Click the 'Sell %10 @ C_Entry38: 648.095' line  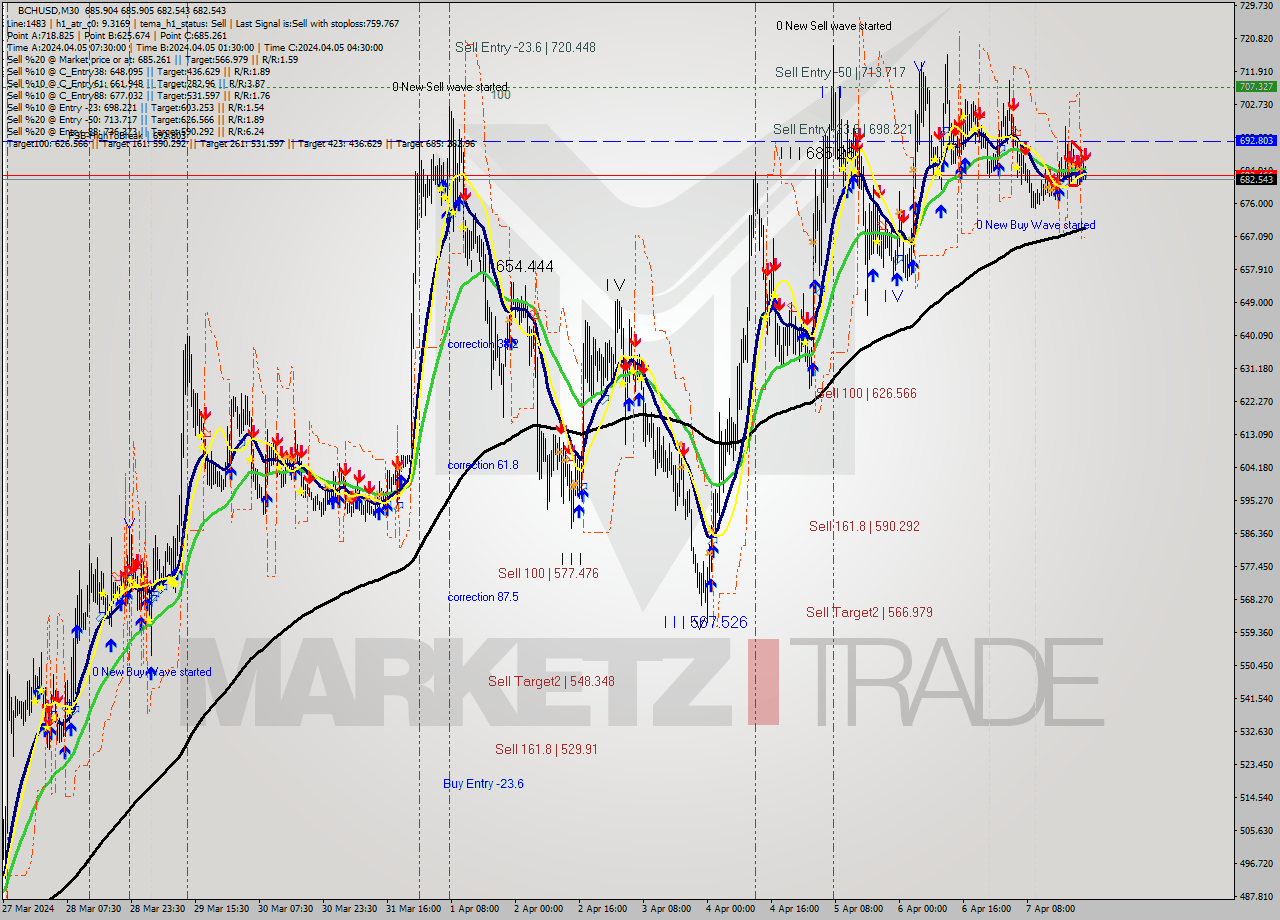[x=138, y=71]
